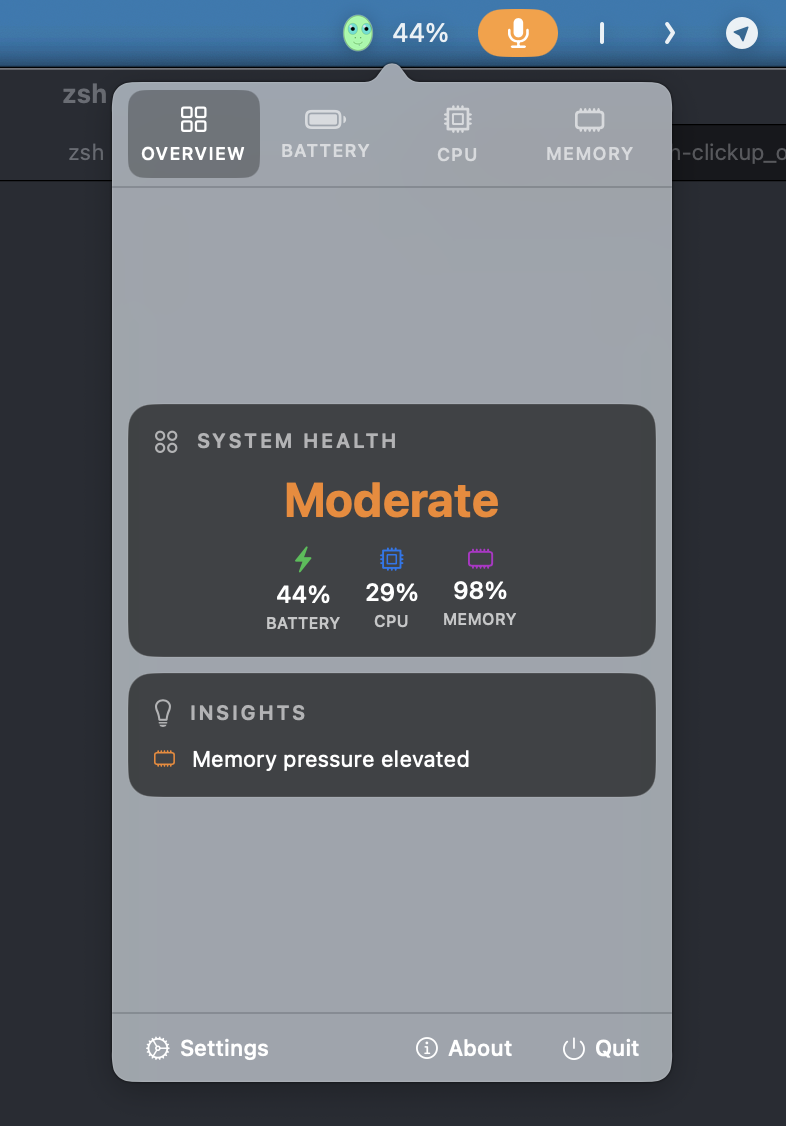Open the CPU tab
This screenshot has height=1126, width=786.
pyautogui.click(x=457, y=134)
